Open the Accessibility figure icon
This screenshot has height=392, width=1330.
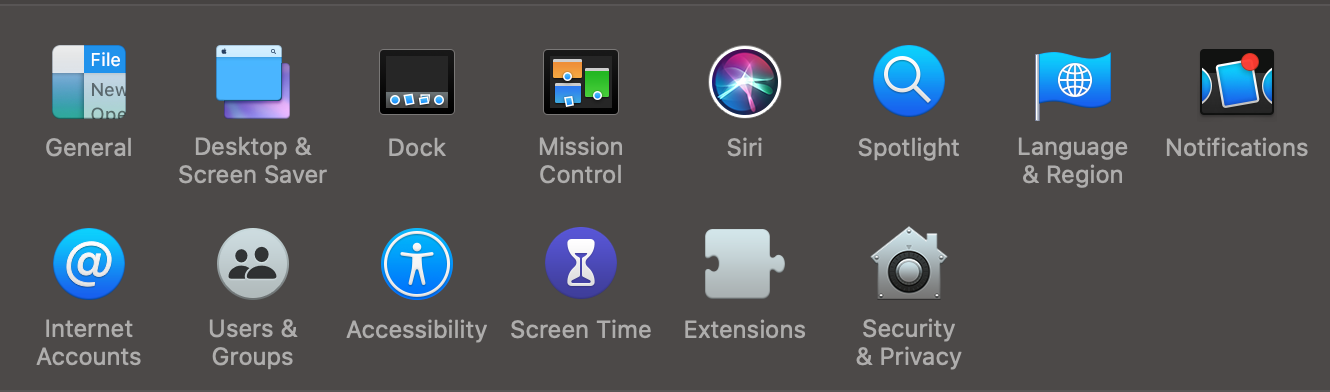(417, 264)
